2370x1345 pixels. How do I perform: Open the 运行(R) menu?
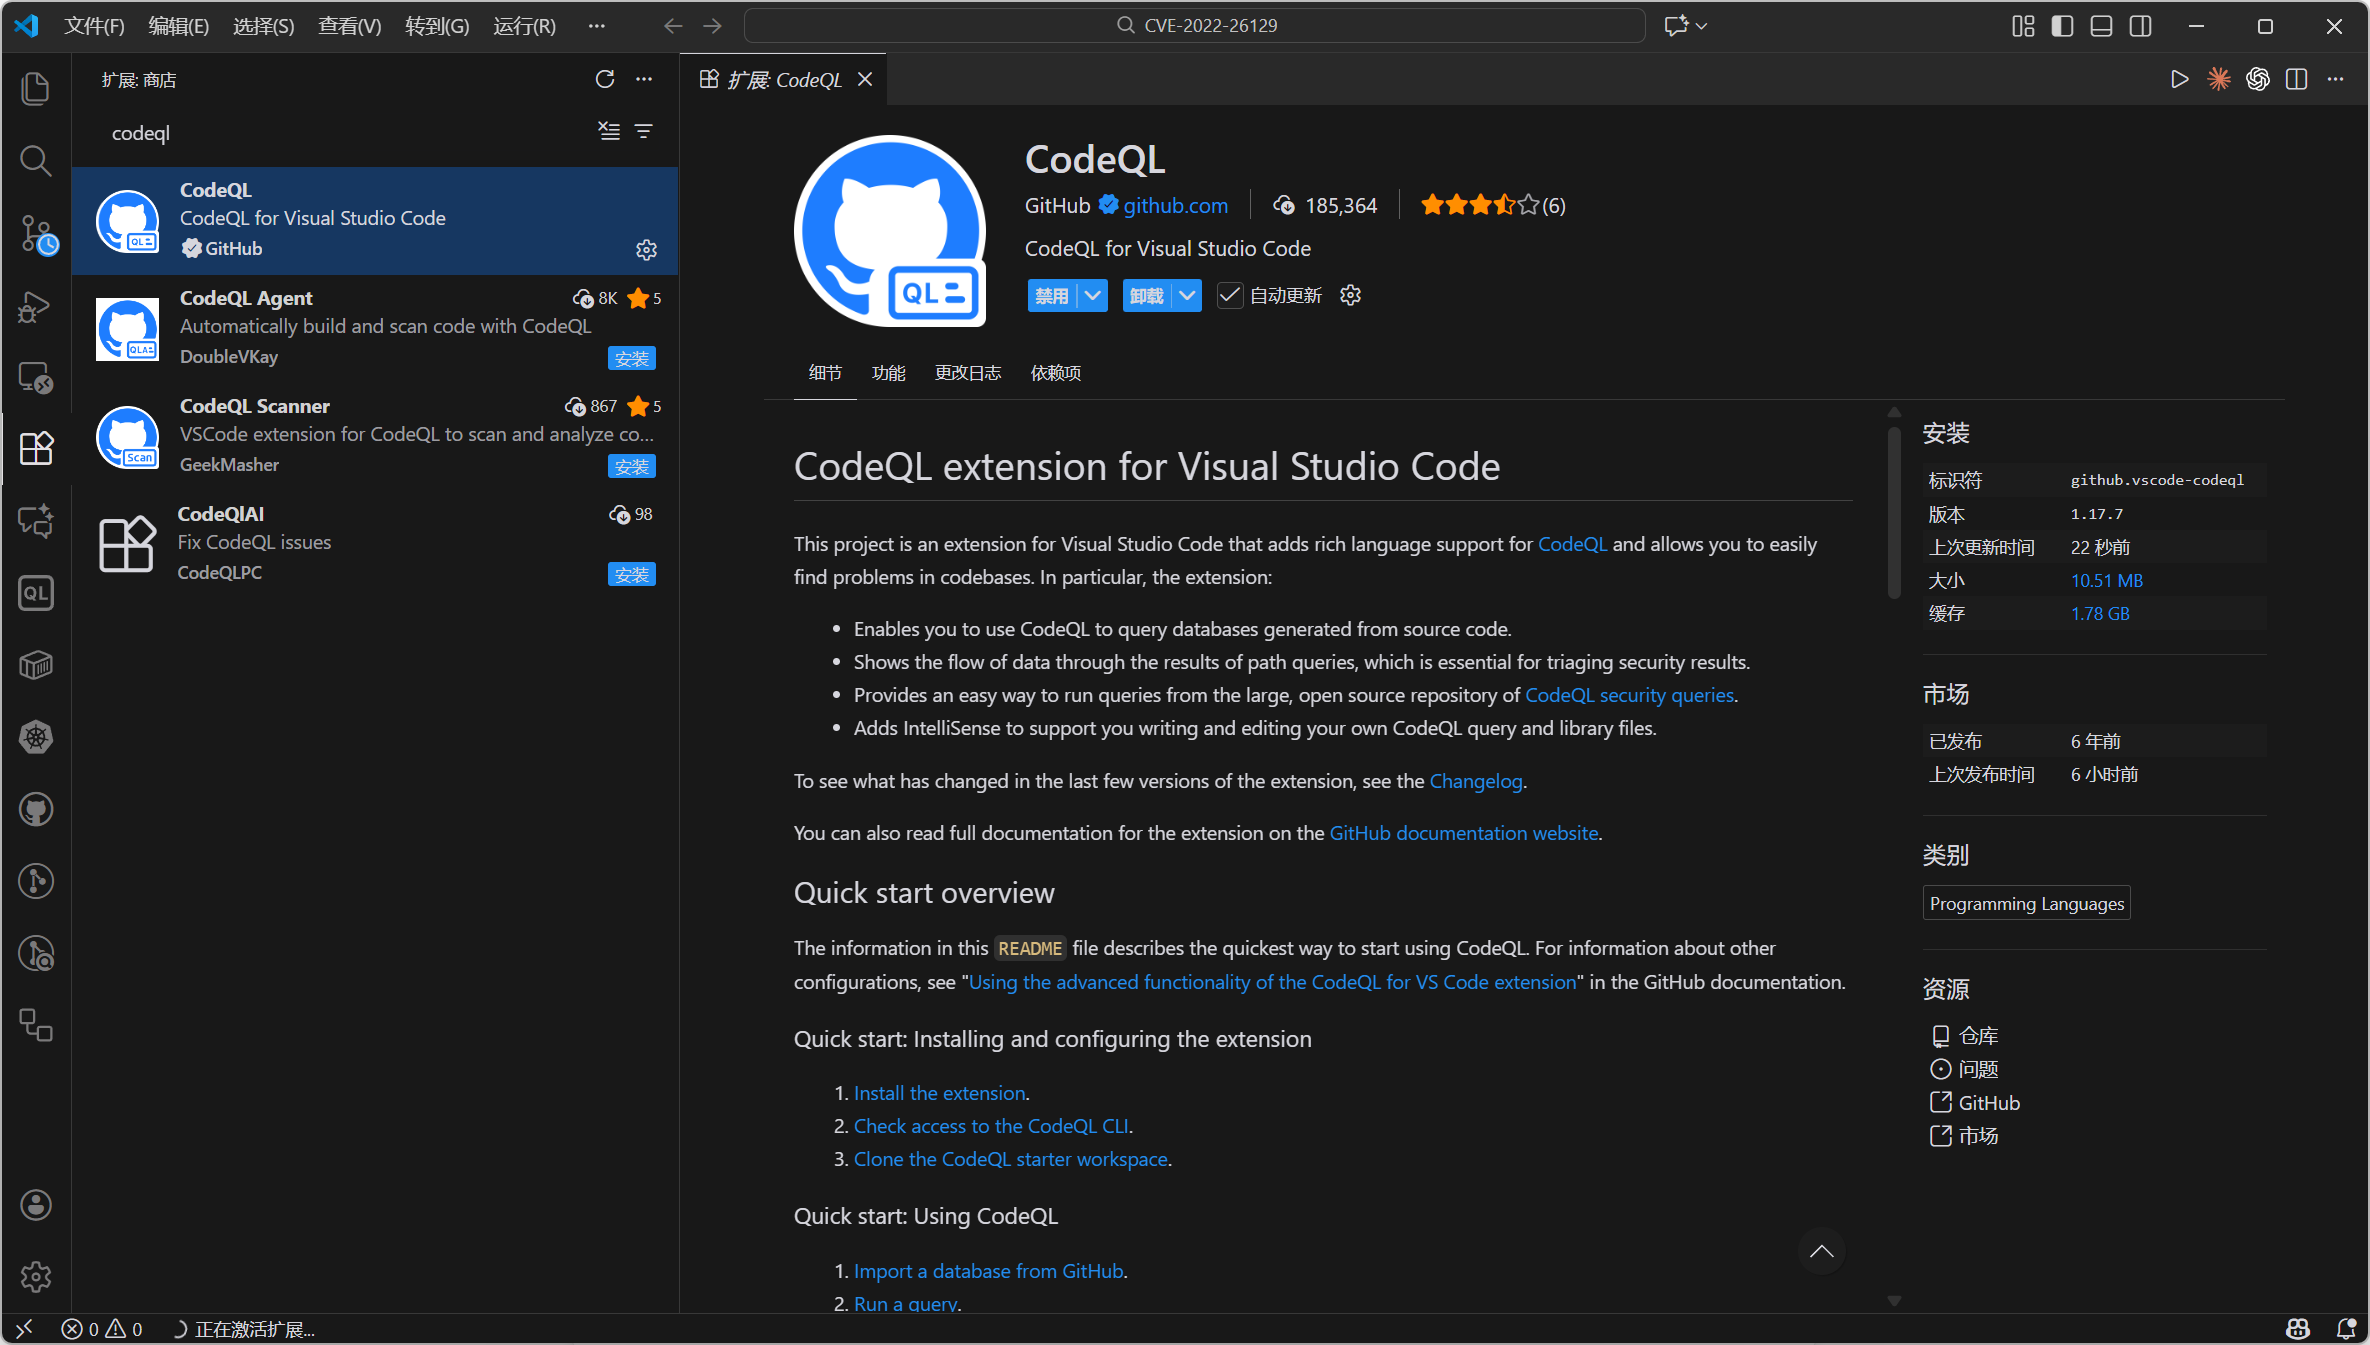point(523,26)
